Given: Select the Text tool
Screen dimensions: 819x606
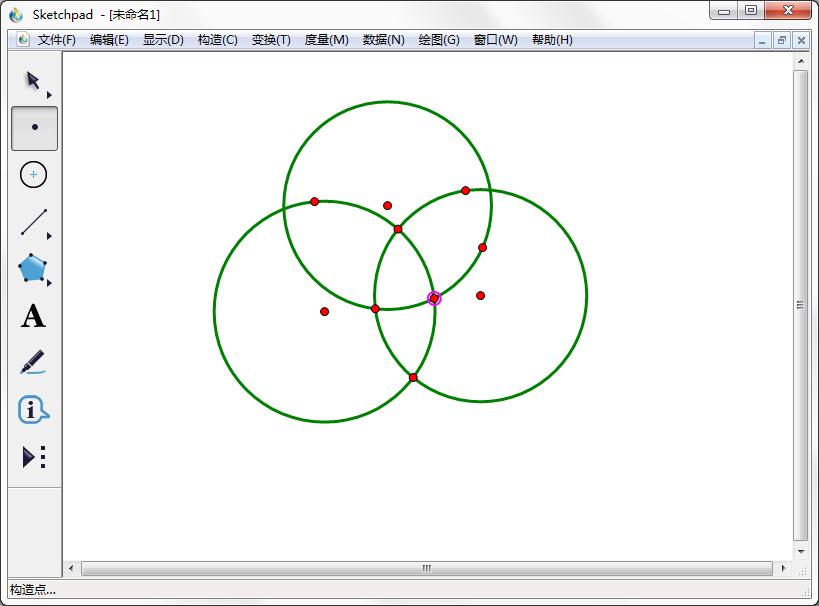Looking at the screenshot, I should coord(33,316).
